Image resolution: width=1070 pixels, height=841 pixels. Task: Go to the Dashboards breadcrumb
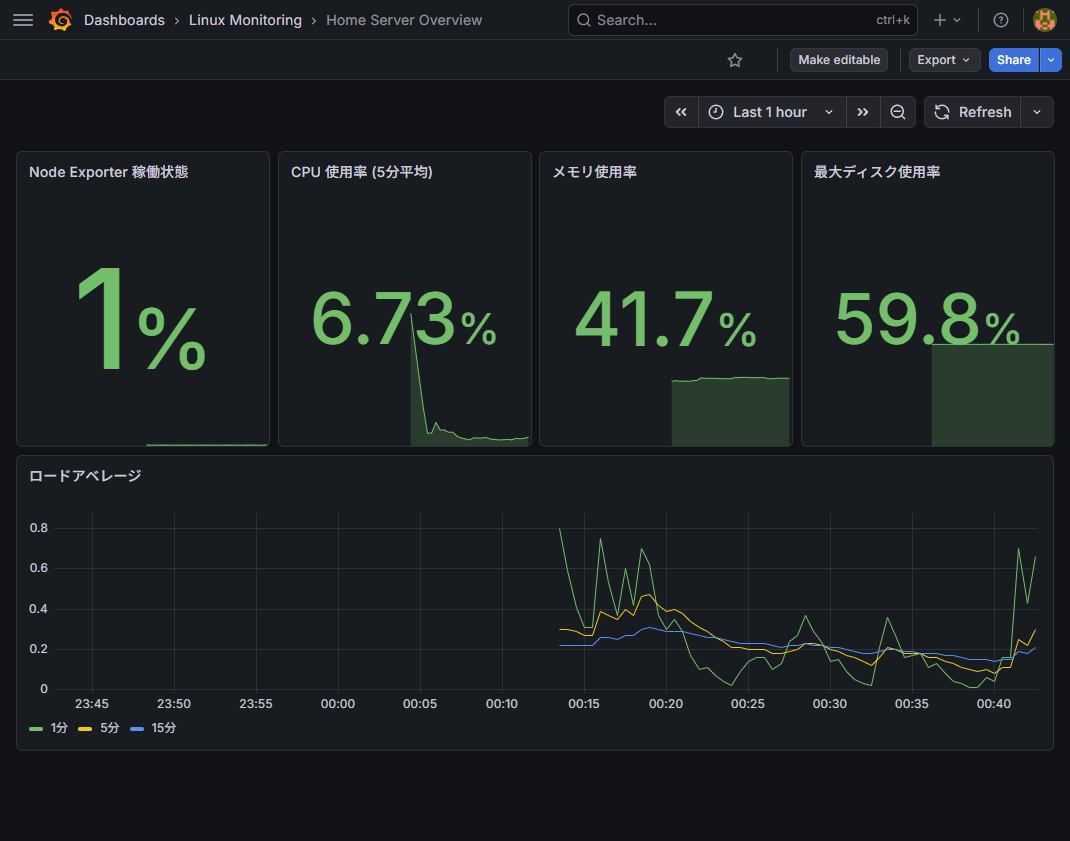pyautogui.click(x=124, y=20)
